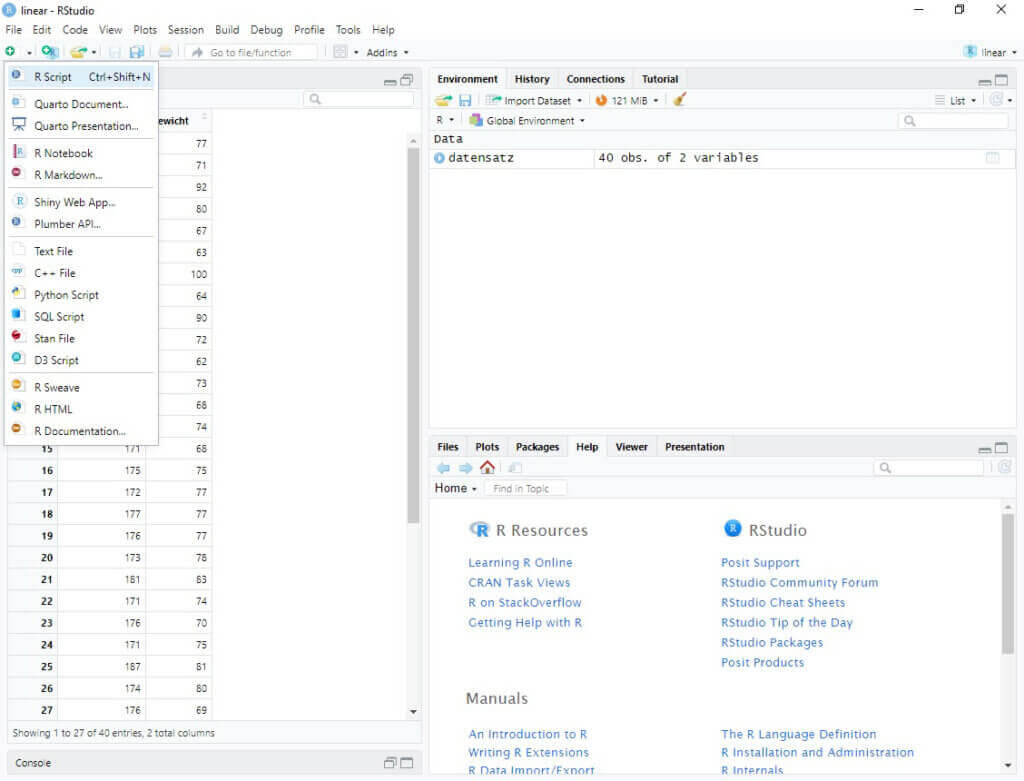Image resolution: width=1024 pixels, height=781 pixels.
Task: Expand the Addins dropdown menu
Action: tap(388, 52)
